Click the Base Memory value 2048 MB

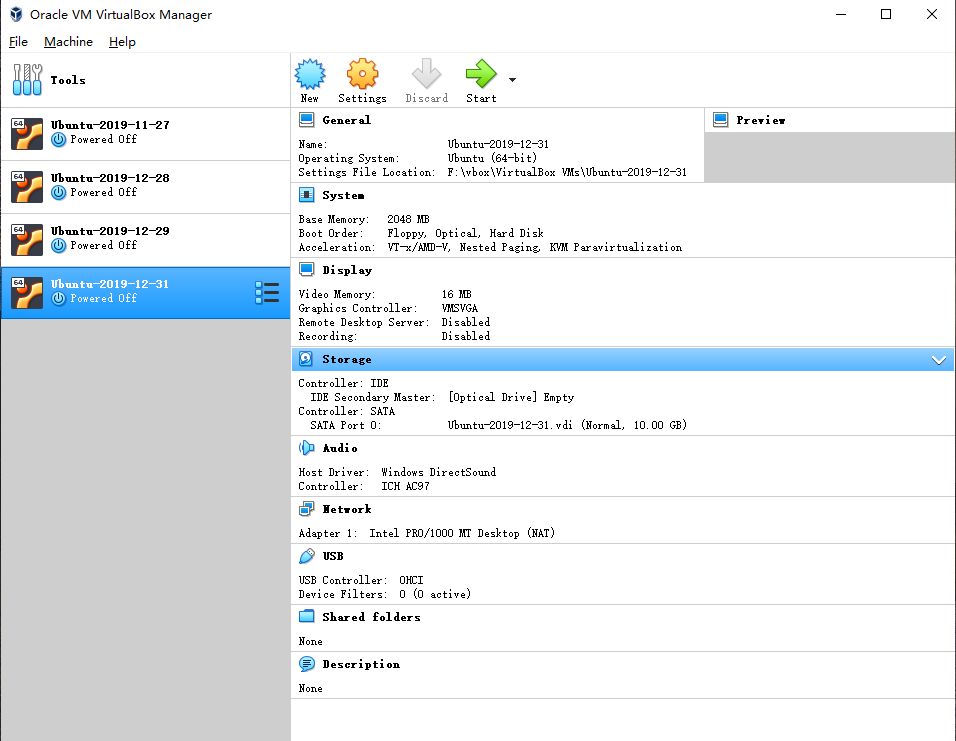tap(408, 219)
